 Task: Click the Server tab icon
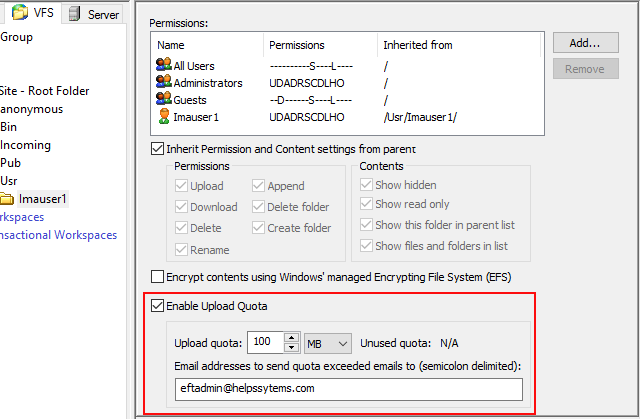[x=74, y=14]
